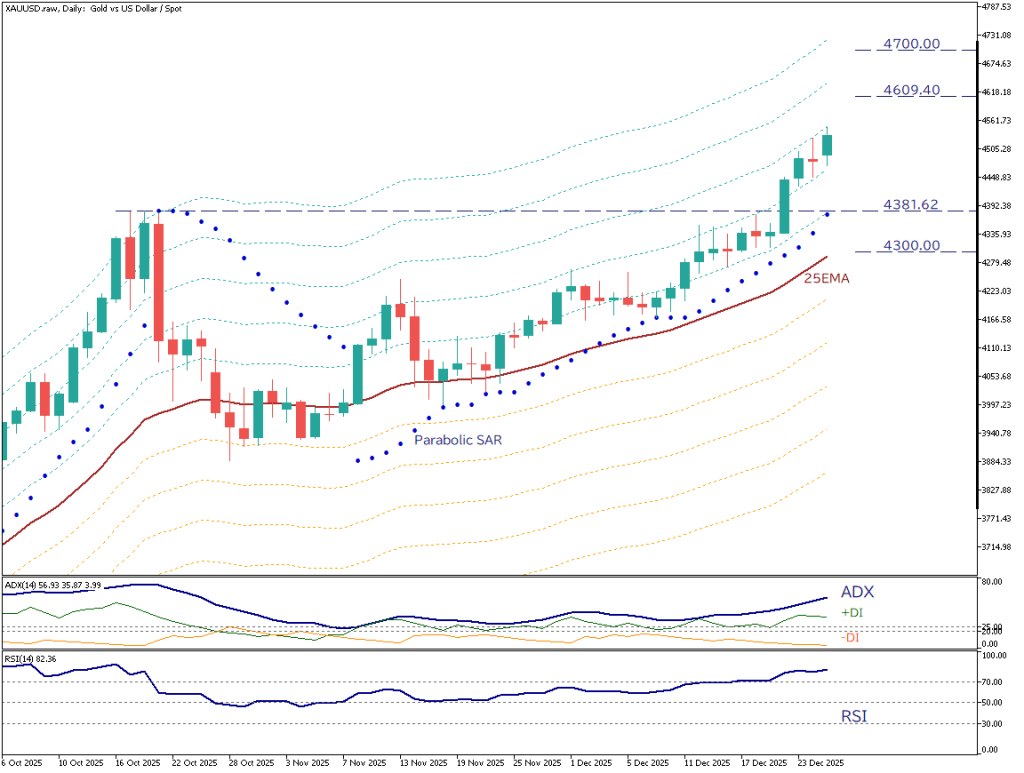Select the 4700.00 price level label
Screen dimensions: 1024x773
coord(911,44)
